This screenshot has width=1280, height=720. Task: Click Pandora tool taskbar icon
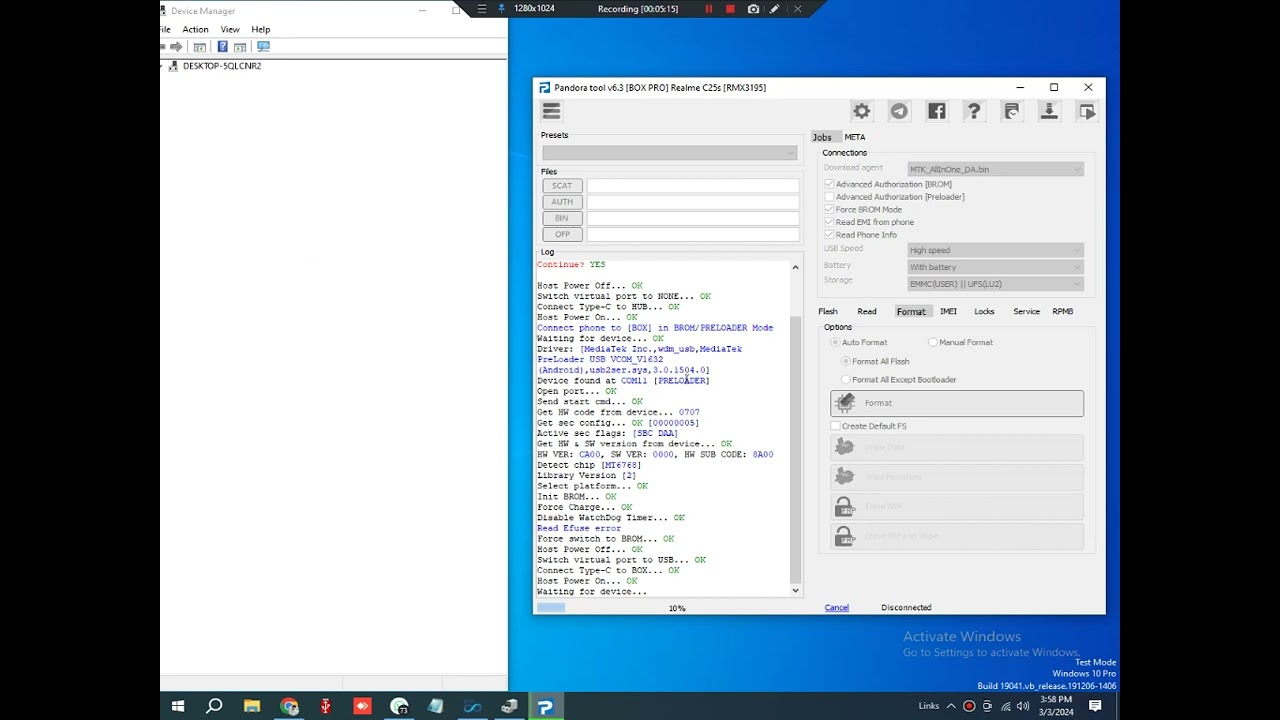tap(545, 706)
